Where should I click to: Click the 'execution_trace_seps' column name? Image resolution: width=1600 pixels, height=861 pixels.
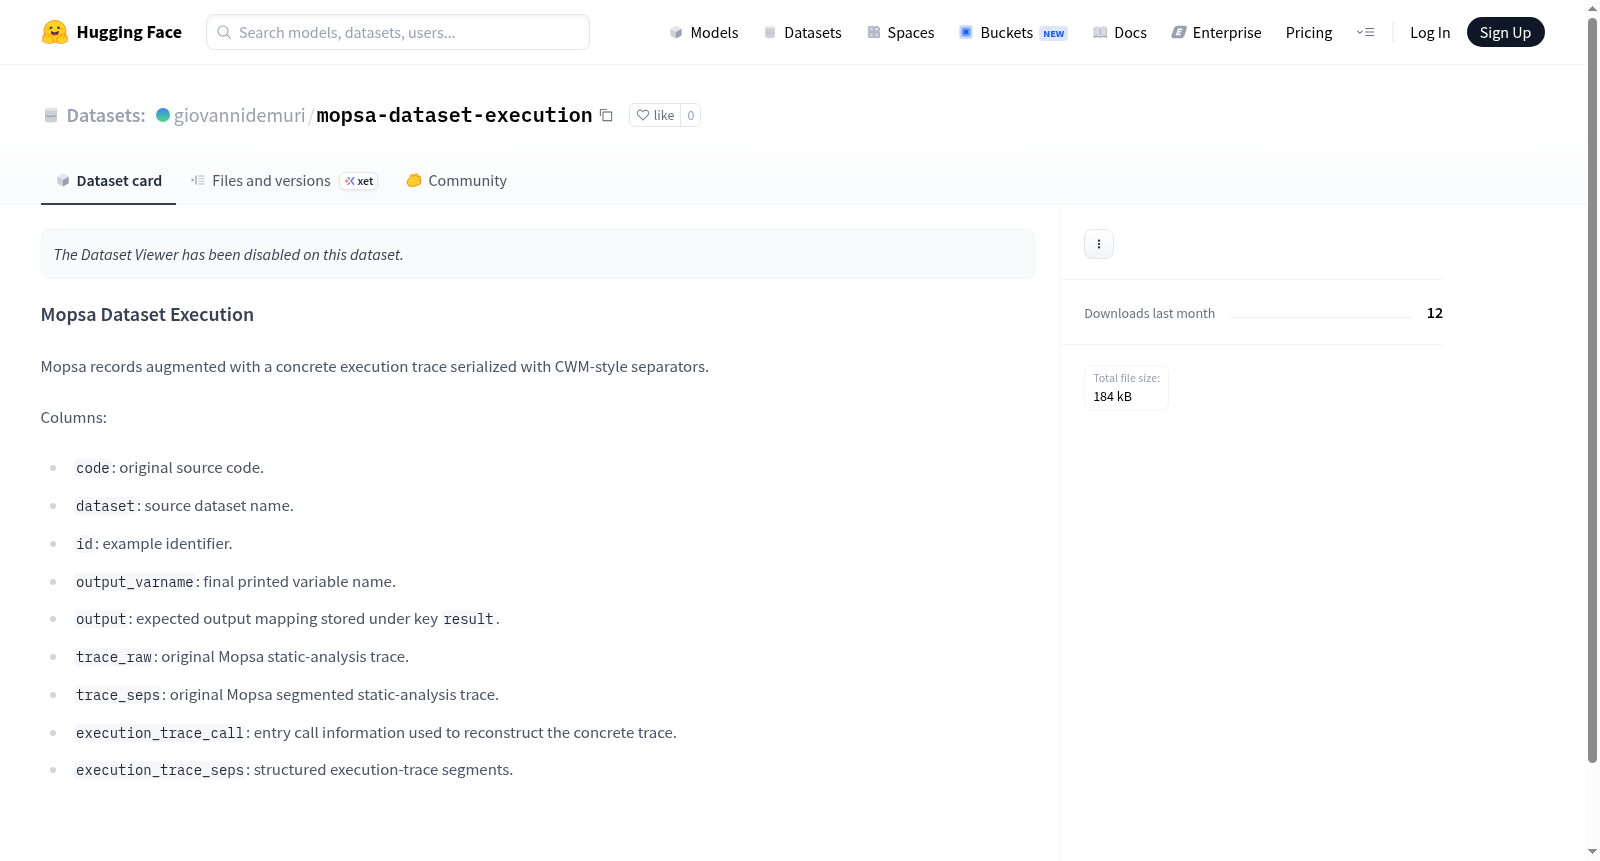pos(160,770)
